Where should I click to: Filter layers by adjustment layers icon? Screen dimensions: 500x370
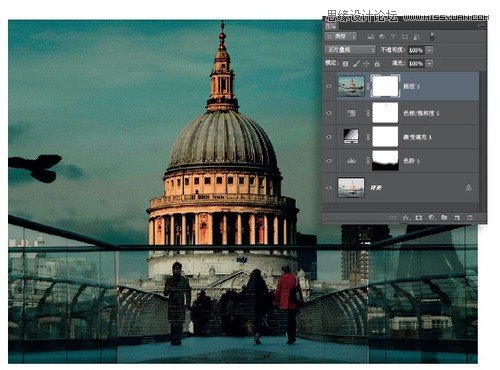click(382, 37)
